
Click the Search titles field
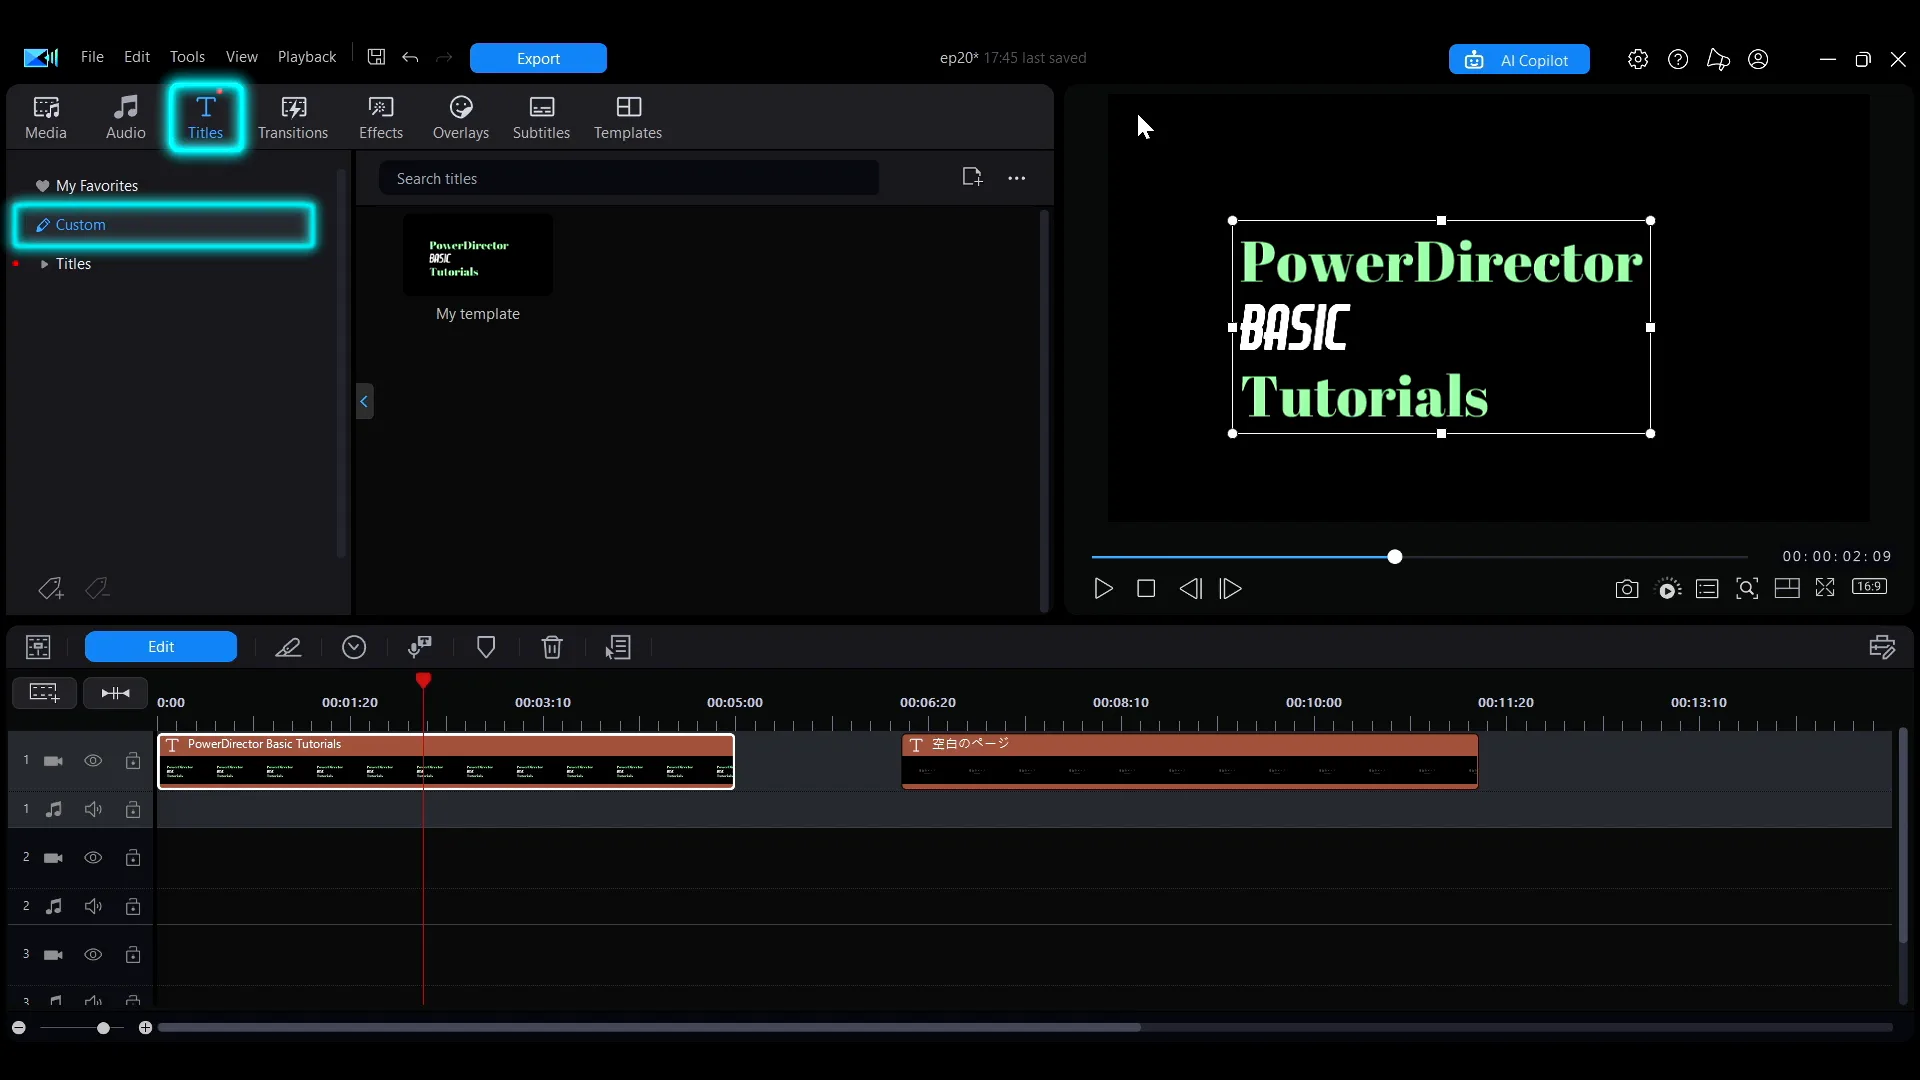pyautogui.click(x=629, y=179)
